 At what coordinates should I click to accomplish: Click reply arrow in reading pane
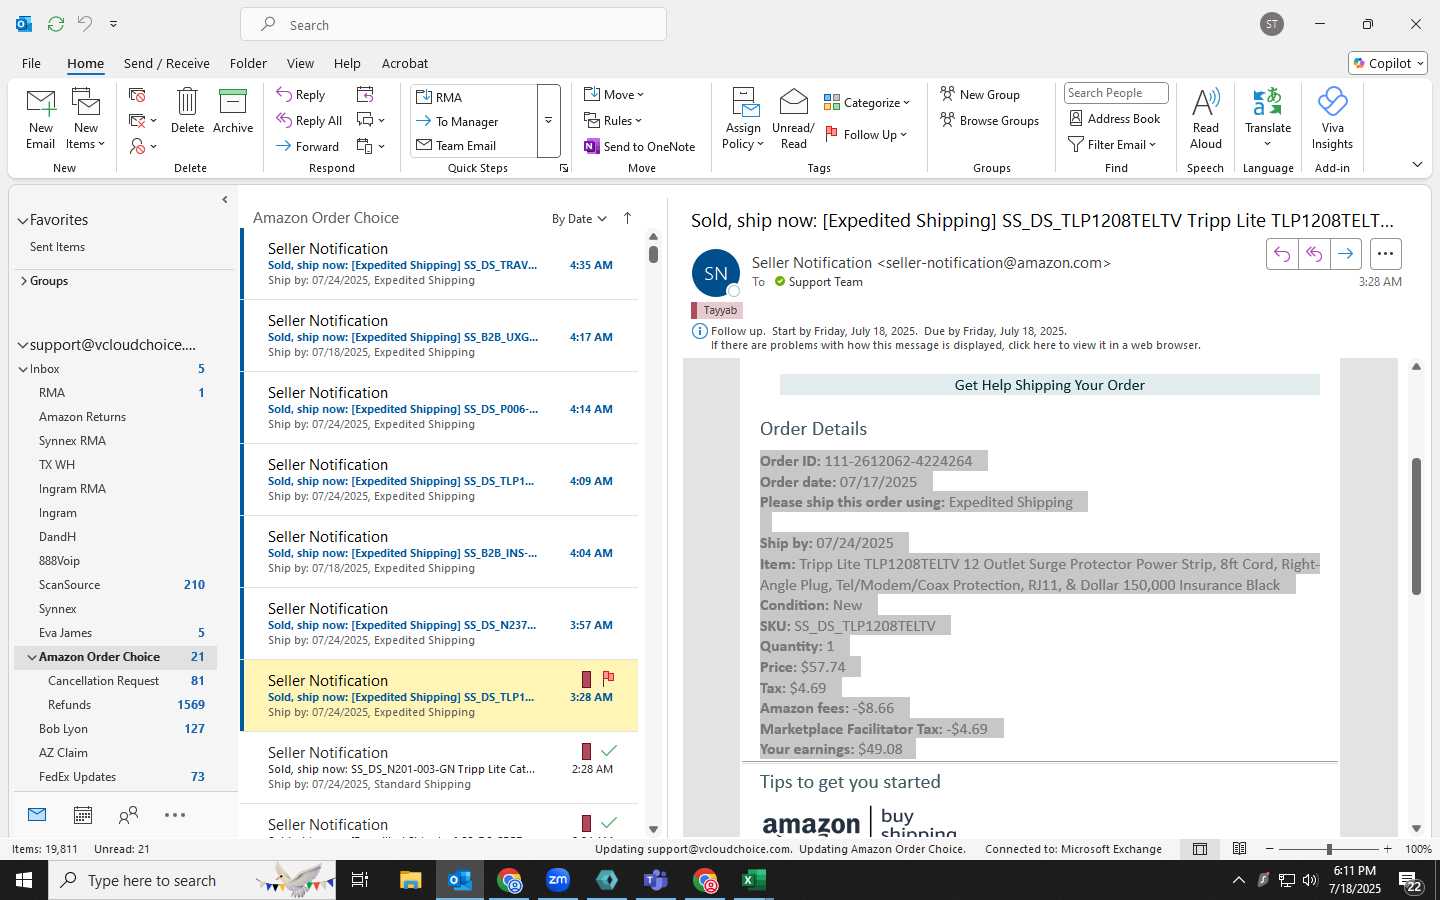coord(1282,254)
